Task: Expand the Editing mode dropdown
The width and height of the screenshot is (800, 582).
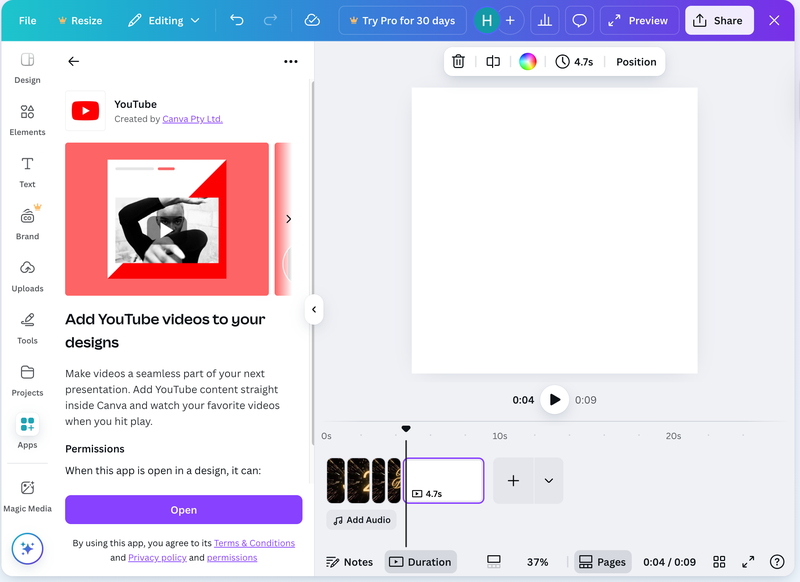Action: [x=164, y=20]
